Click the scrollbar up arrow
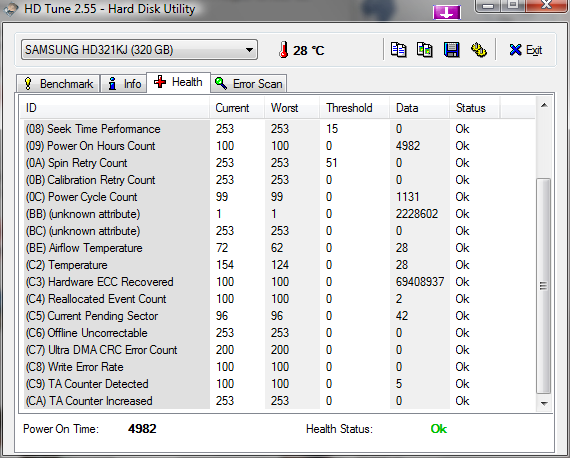Image resolution: width=570 pixels, height=458 pixels. point(544,106)
